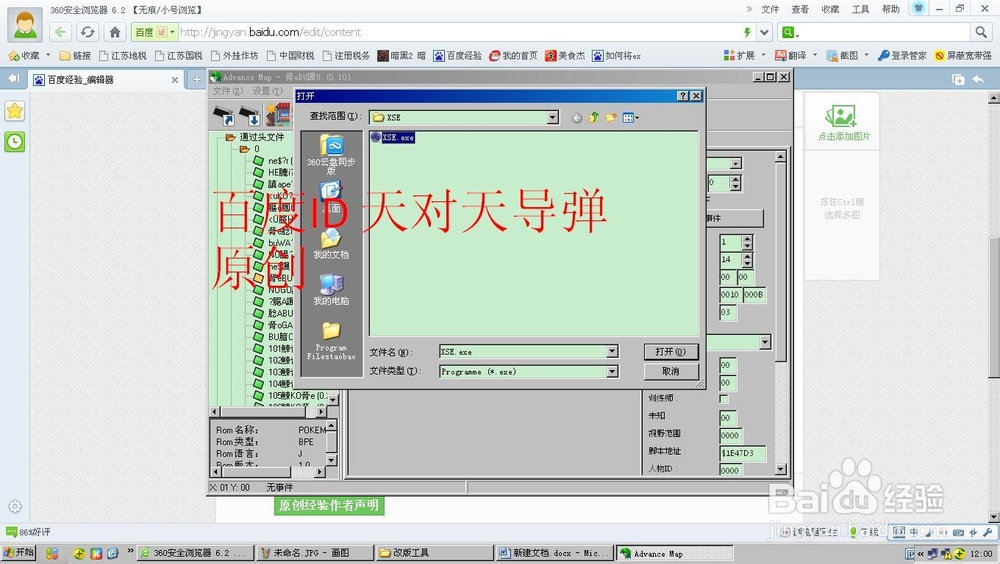The image size is (1000, 564).
Task: Switch to 未命名.JPG - 画图 taskbar item
Action: tap(314, 553)
